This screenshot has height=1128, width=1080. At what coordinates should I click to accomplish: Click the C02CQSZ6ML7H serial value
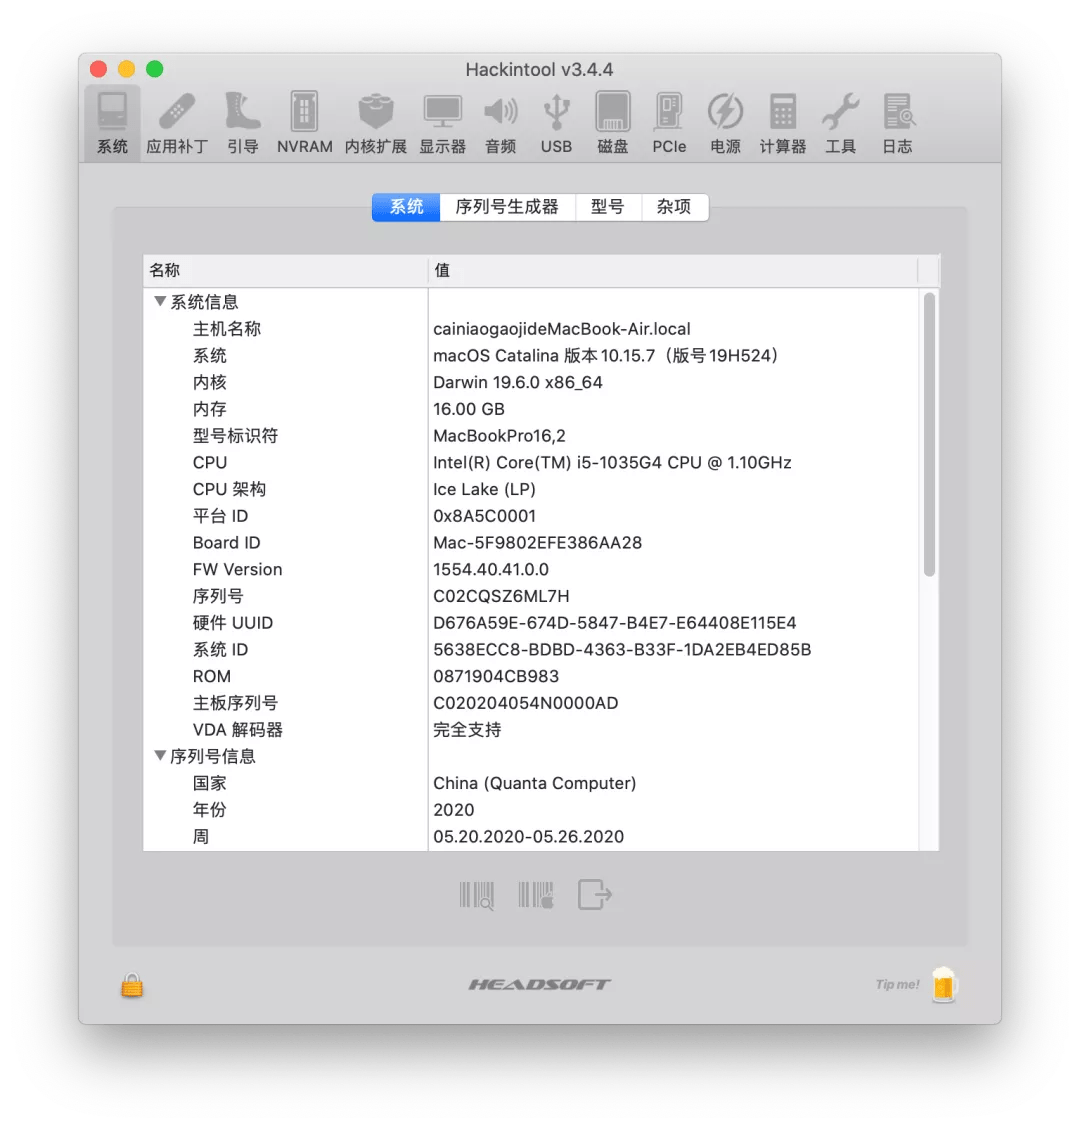[x=502, y=596]
